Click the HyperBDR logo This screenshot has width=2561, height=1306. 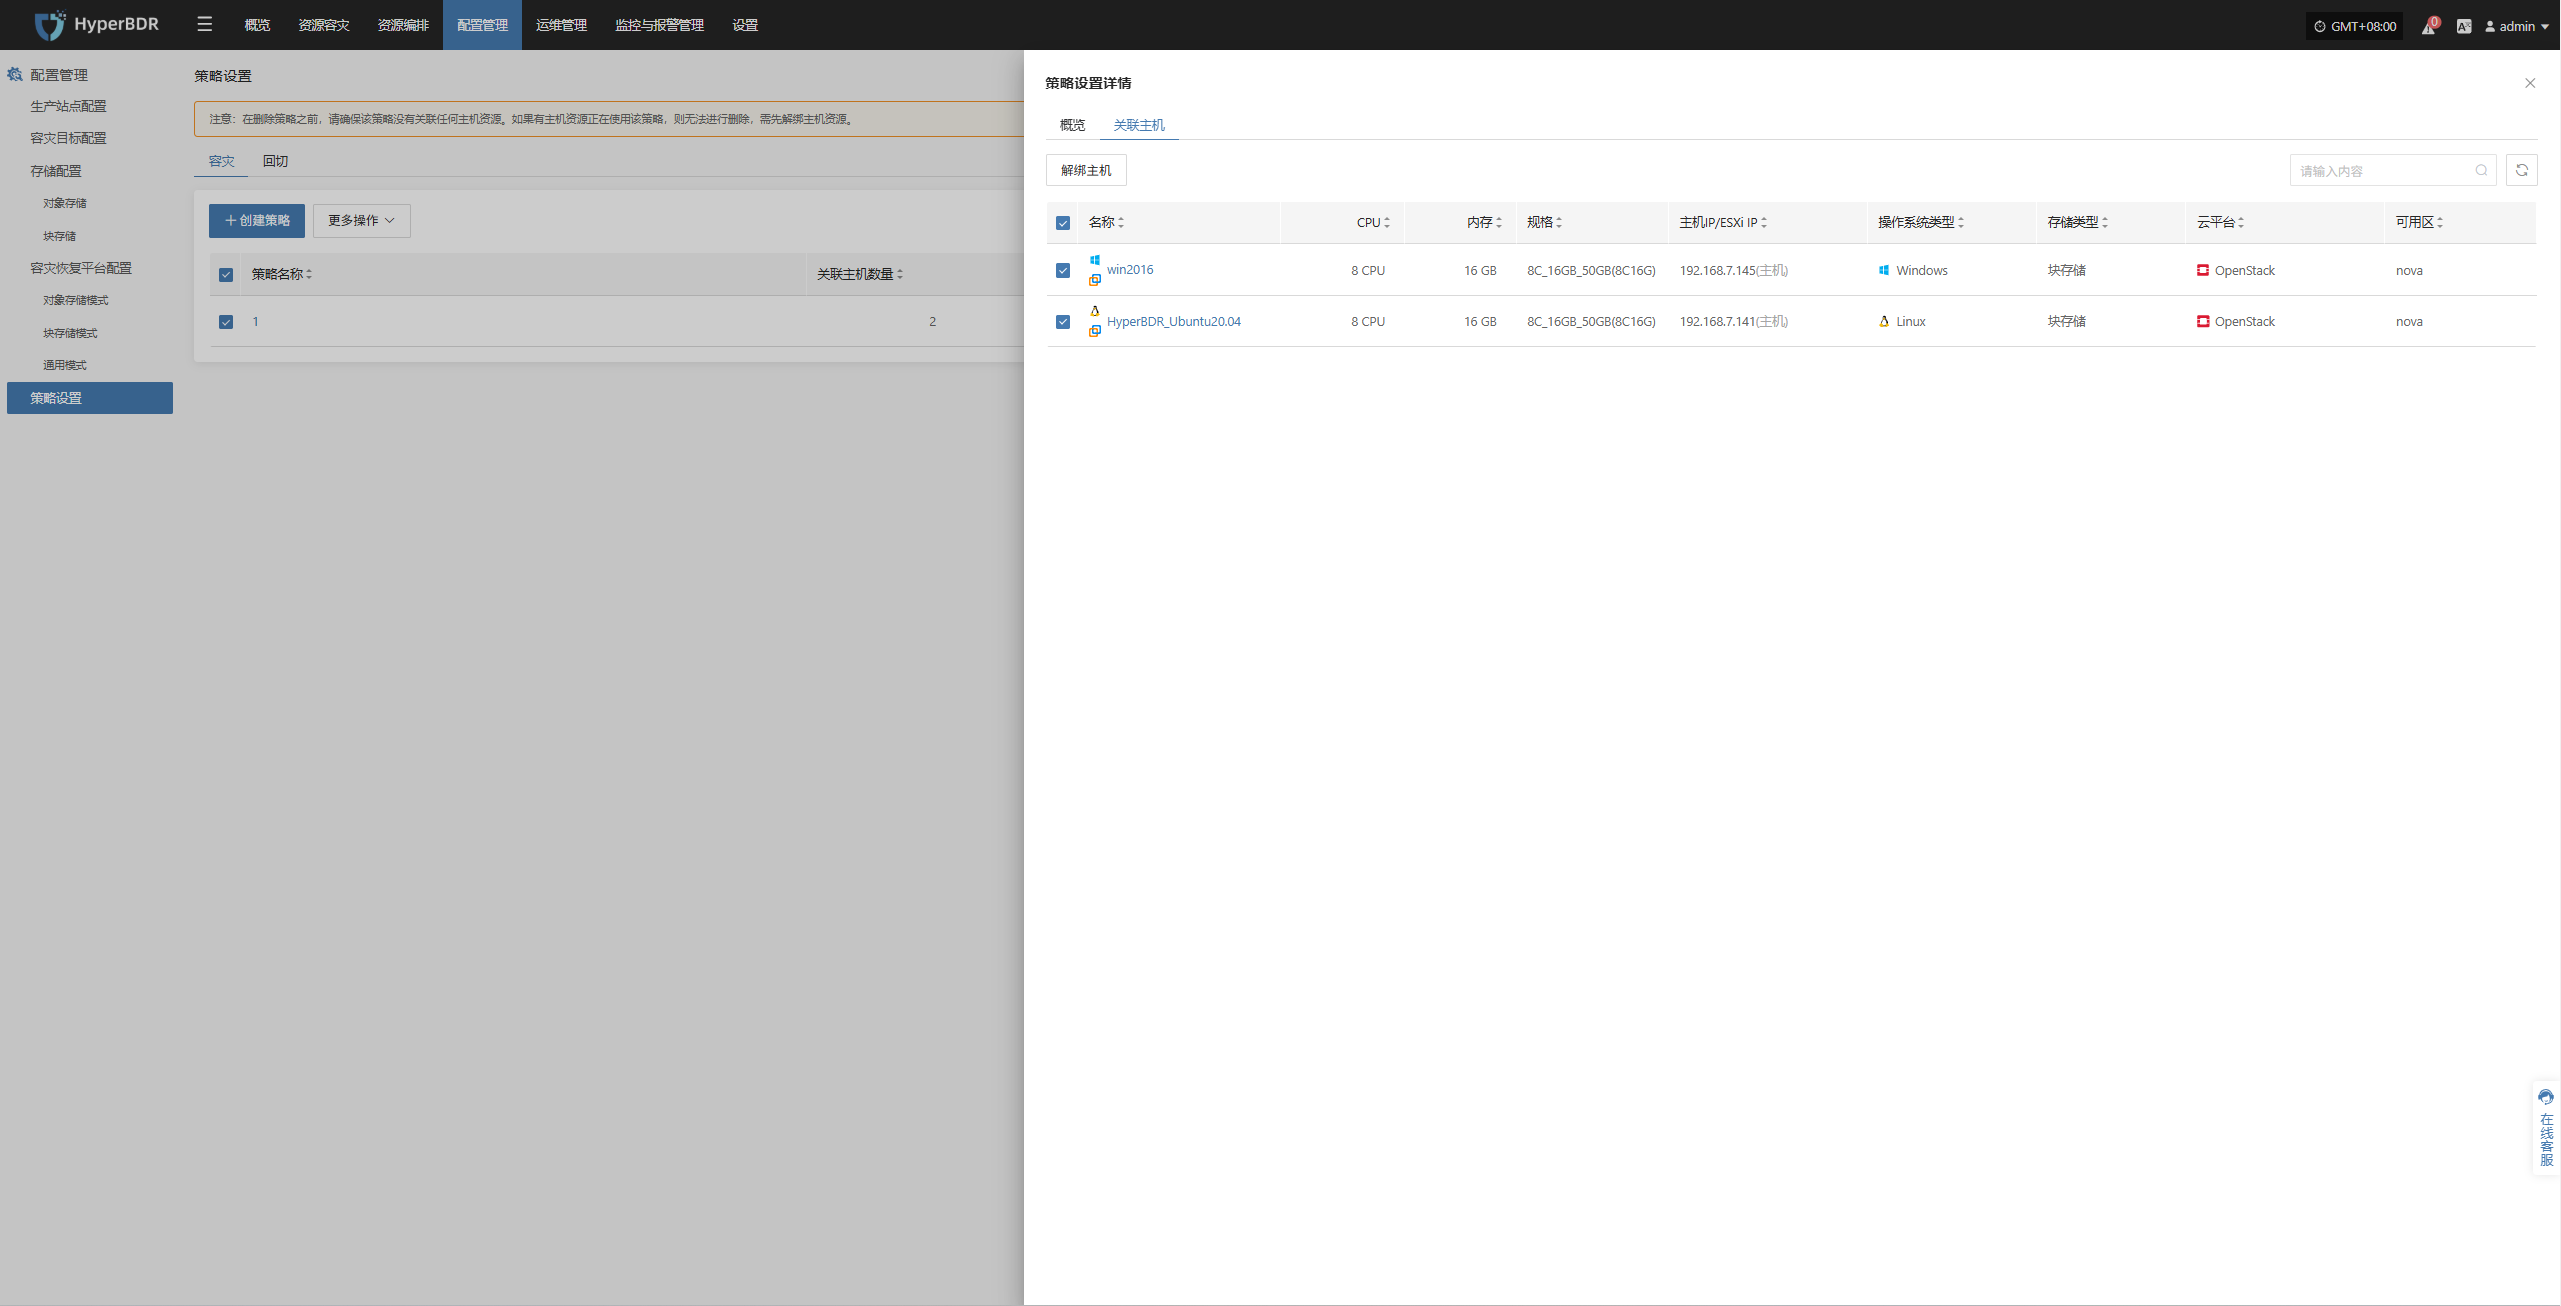coord(96,24)
